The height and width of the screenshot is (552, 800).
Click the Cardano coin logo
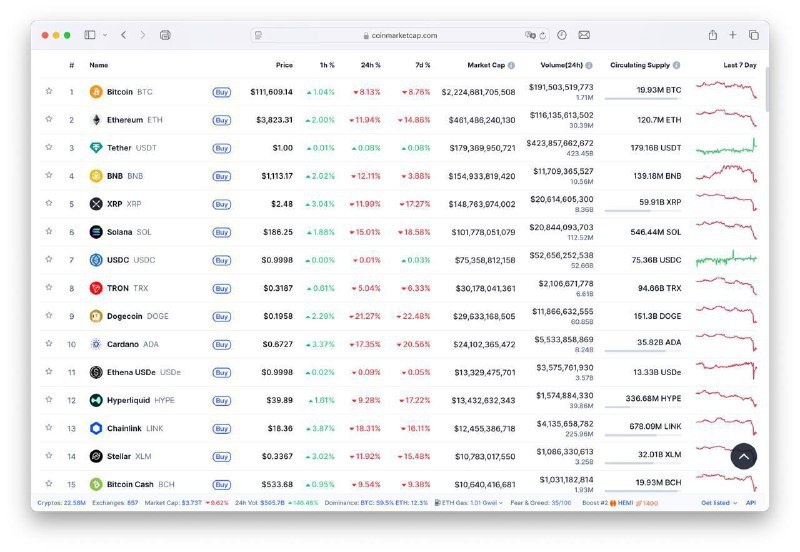click(96, 344)
